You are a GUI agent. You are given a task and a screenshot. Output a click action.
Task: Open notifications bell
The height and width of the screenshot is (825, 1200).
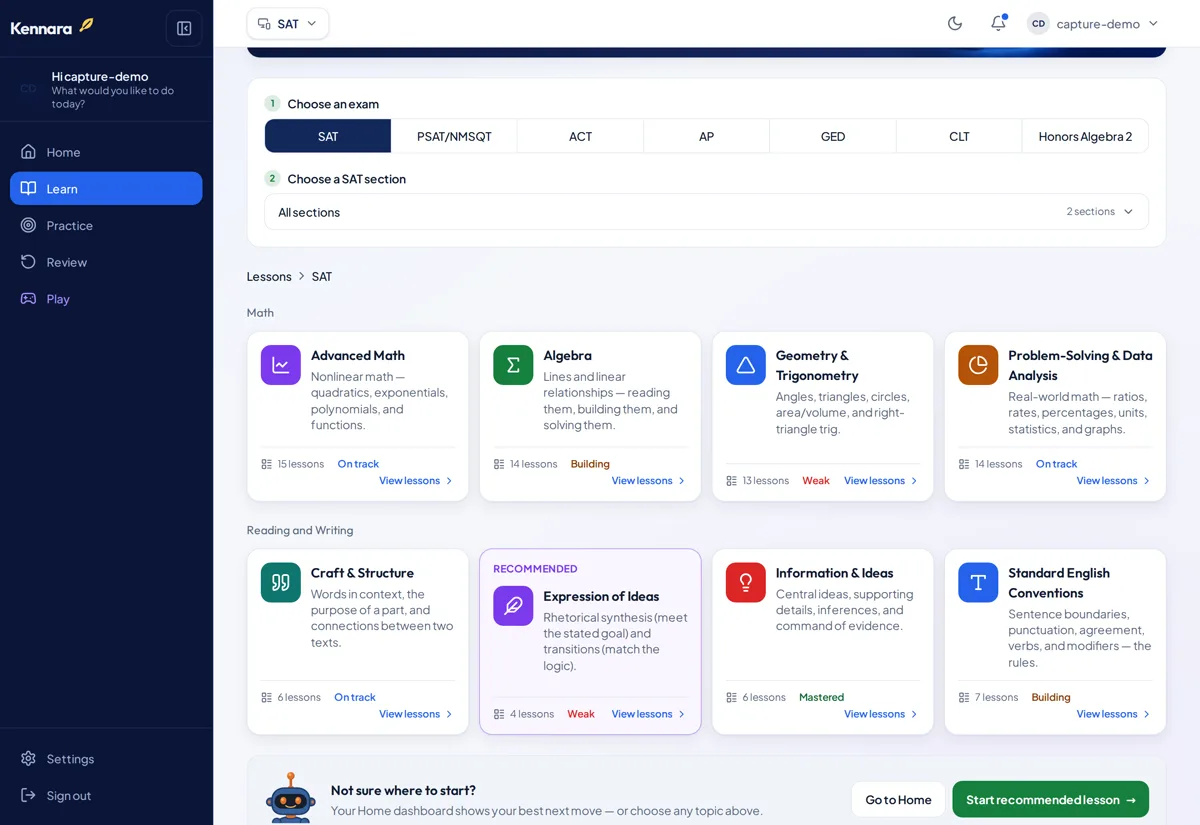click(x=998, y=24)
